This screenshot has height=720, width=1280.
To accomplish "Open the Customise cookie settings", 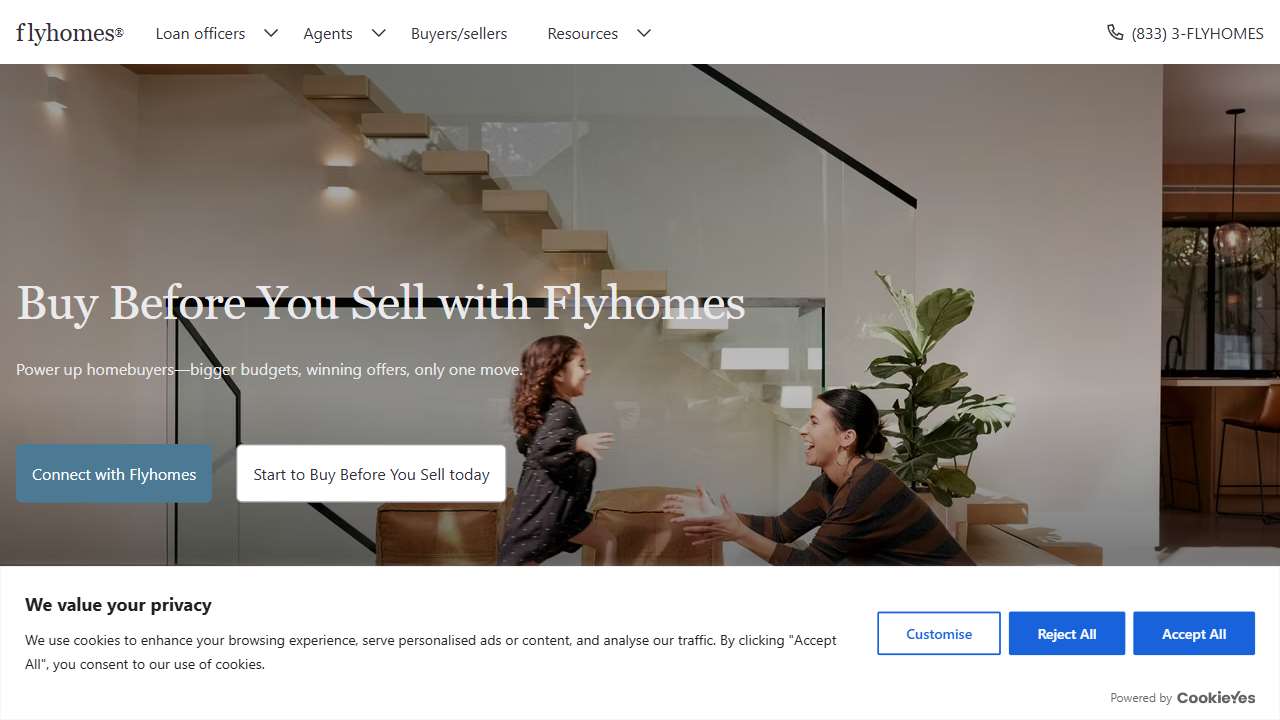I will (939, 634).
